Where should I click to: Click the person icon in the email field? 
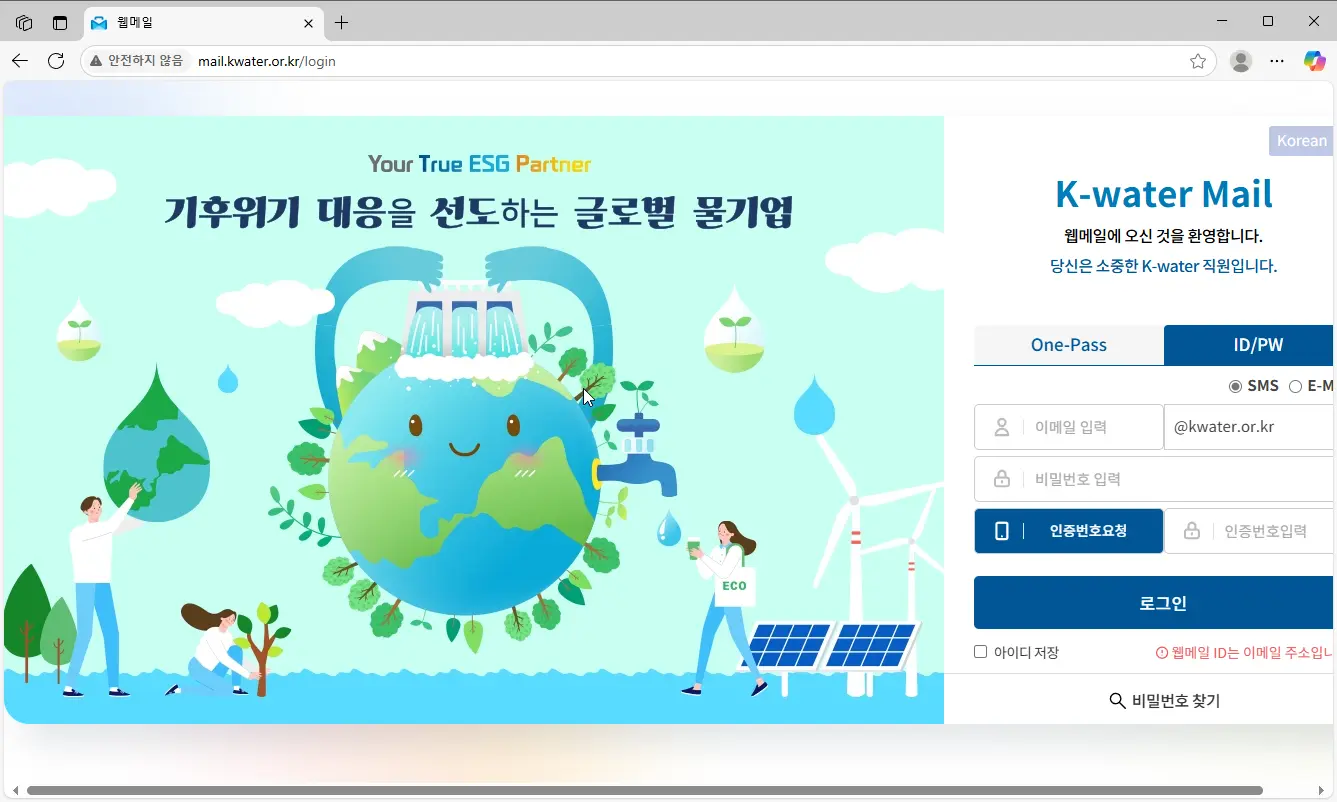click(1001, 427)
